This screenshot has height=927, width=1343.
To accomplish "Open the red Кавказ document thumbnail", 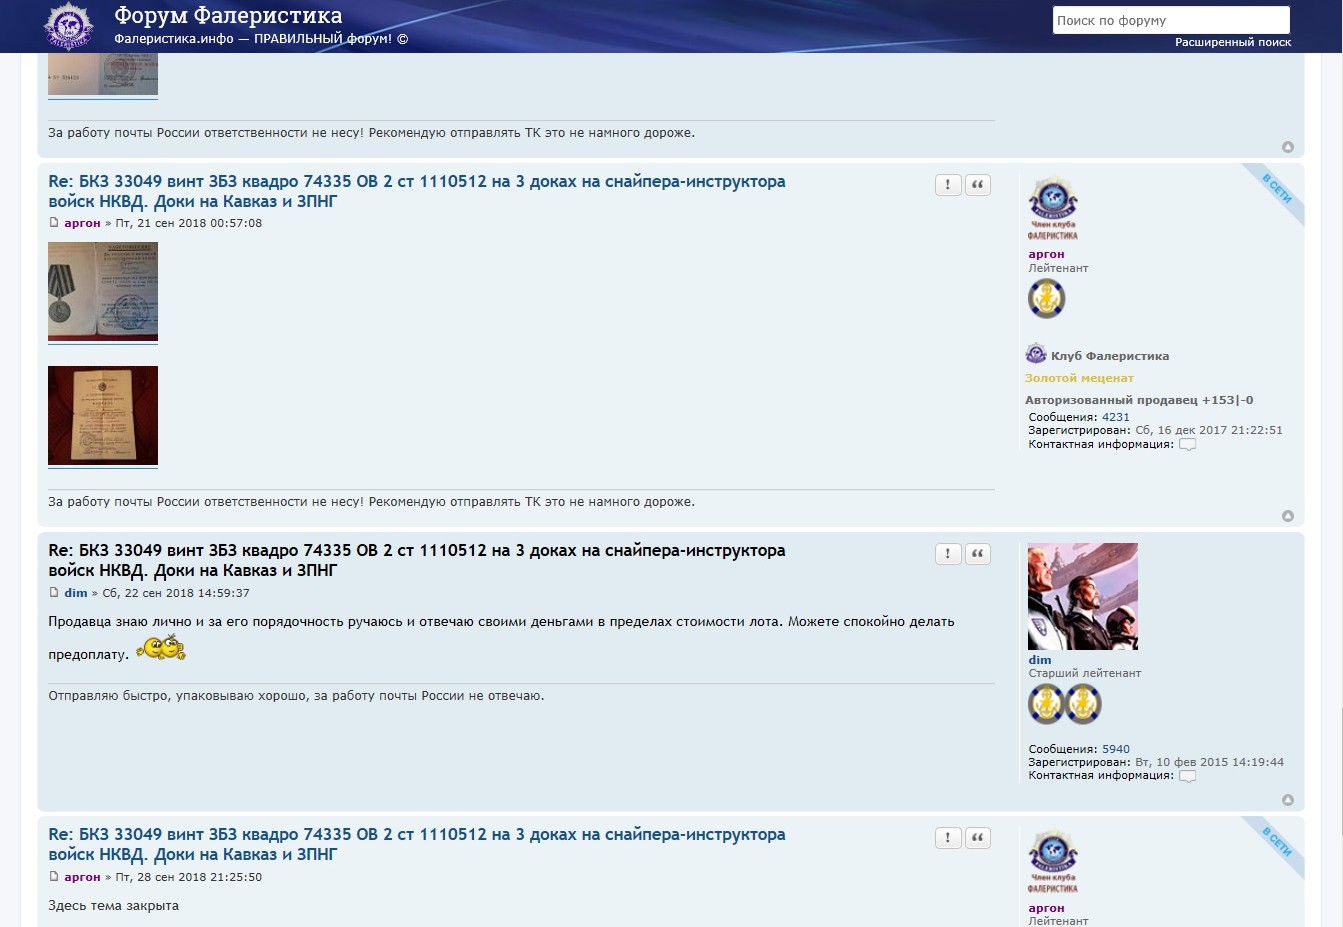I will click(103, 415).
